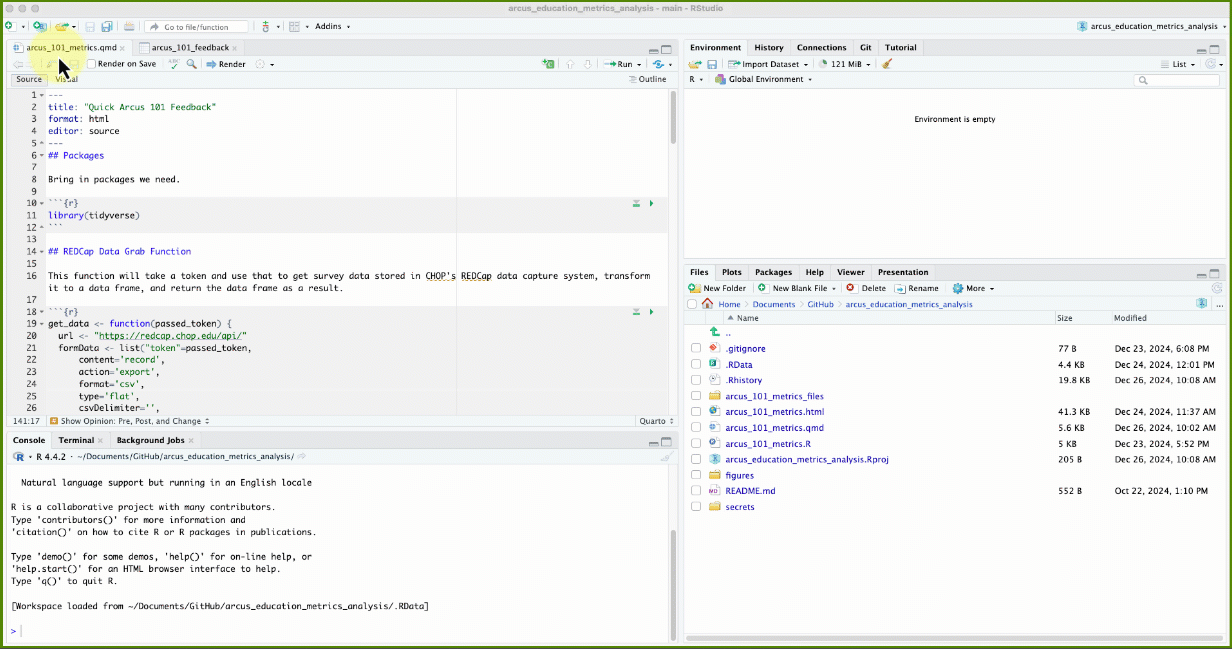Open arcus_101_metrics.html file link
The height and width of the screenshot is (649, 1232).
click(774, 412)
